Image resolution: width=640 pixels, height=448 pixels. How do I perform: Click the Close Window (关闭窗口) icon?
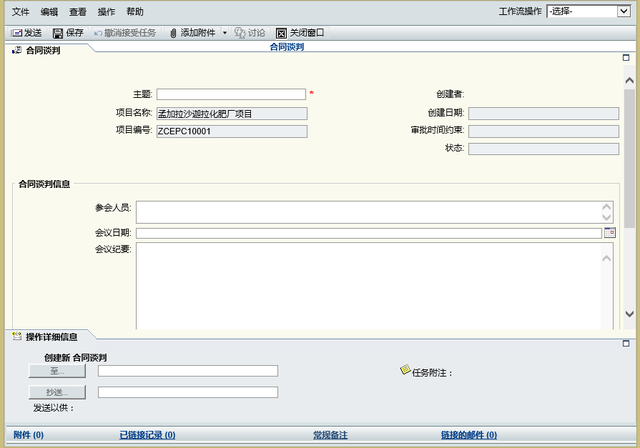(281, 33)
